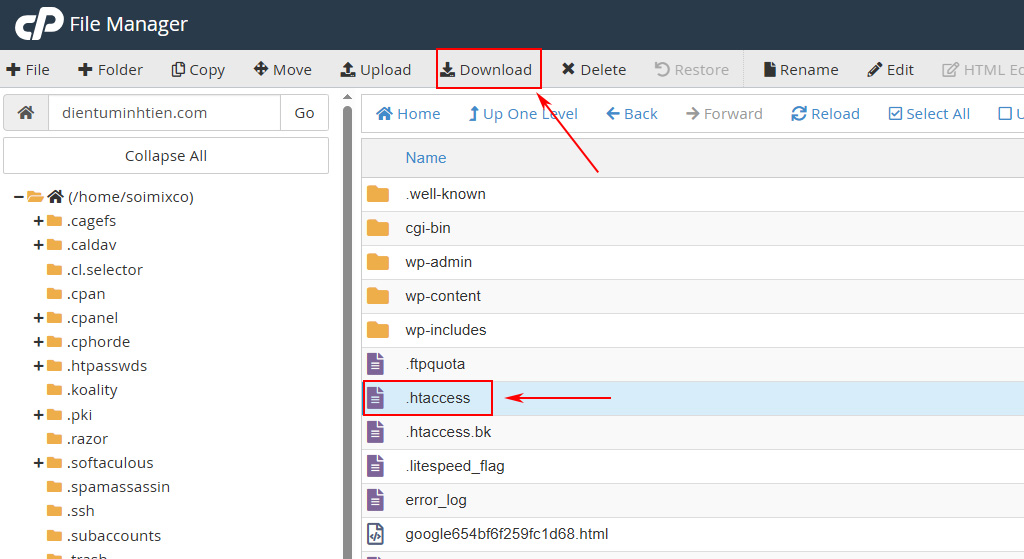Collapse the /home/soimixco root tree node
Image resolution: width=1024 pixels, height=559 pixels.
(18, 197)
